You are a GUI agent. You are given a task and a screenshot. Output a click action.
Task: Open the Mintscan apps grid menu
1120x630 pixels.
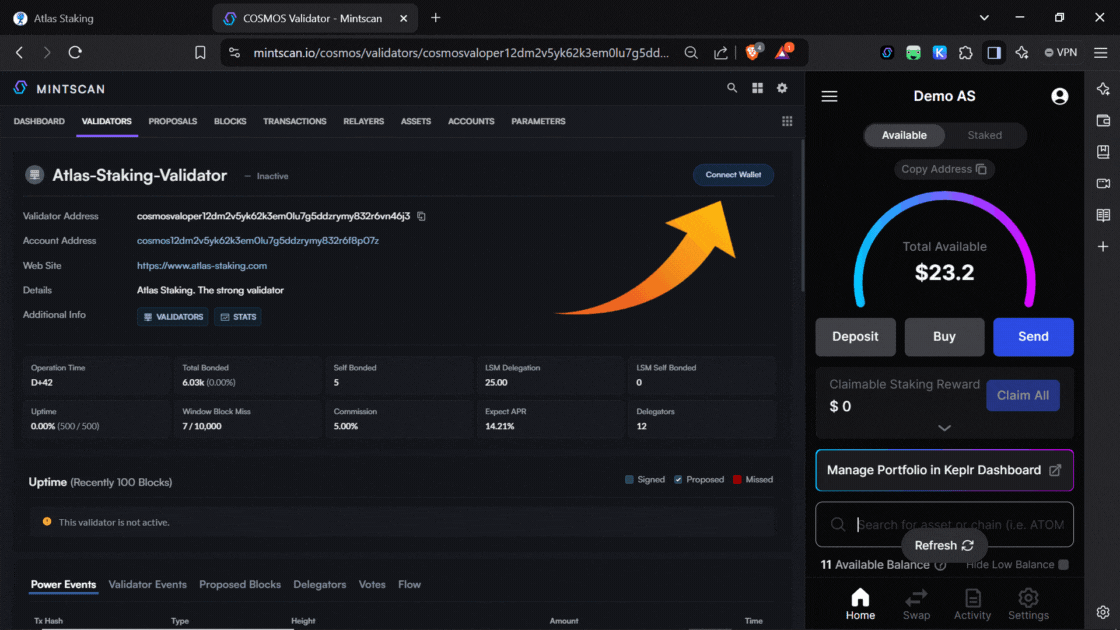click(757, 88)
